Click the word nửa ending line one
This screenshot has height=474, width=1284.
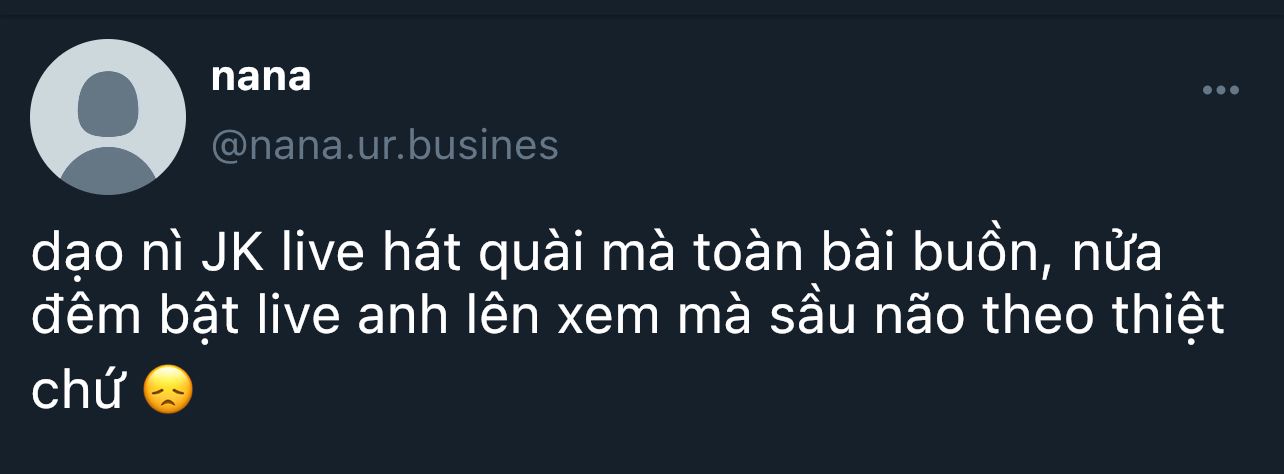click(1117, 257)
